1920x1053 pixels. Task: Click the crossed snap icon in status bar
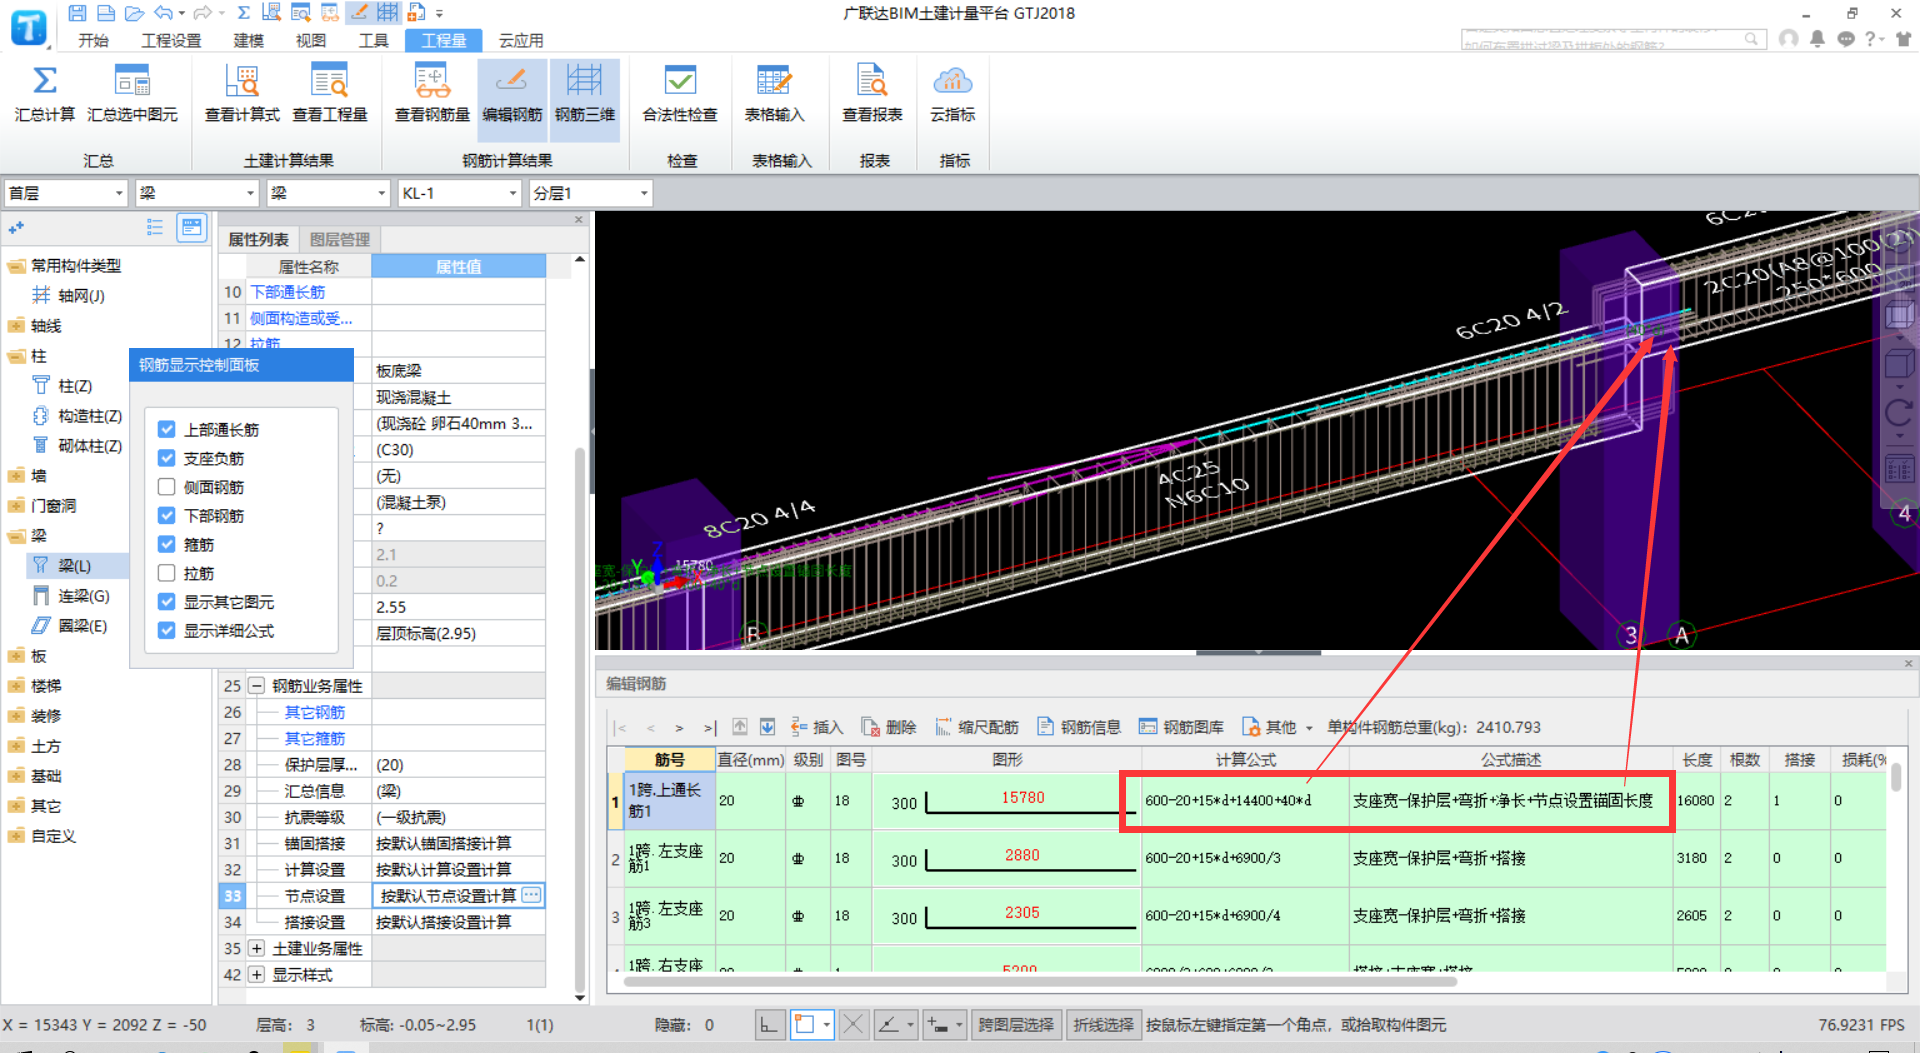click(853, 1025)
